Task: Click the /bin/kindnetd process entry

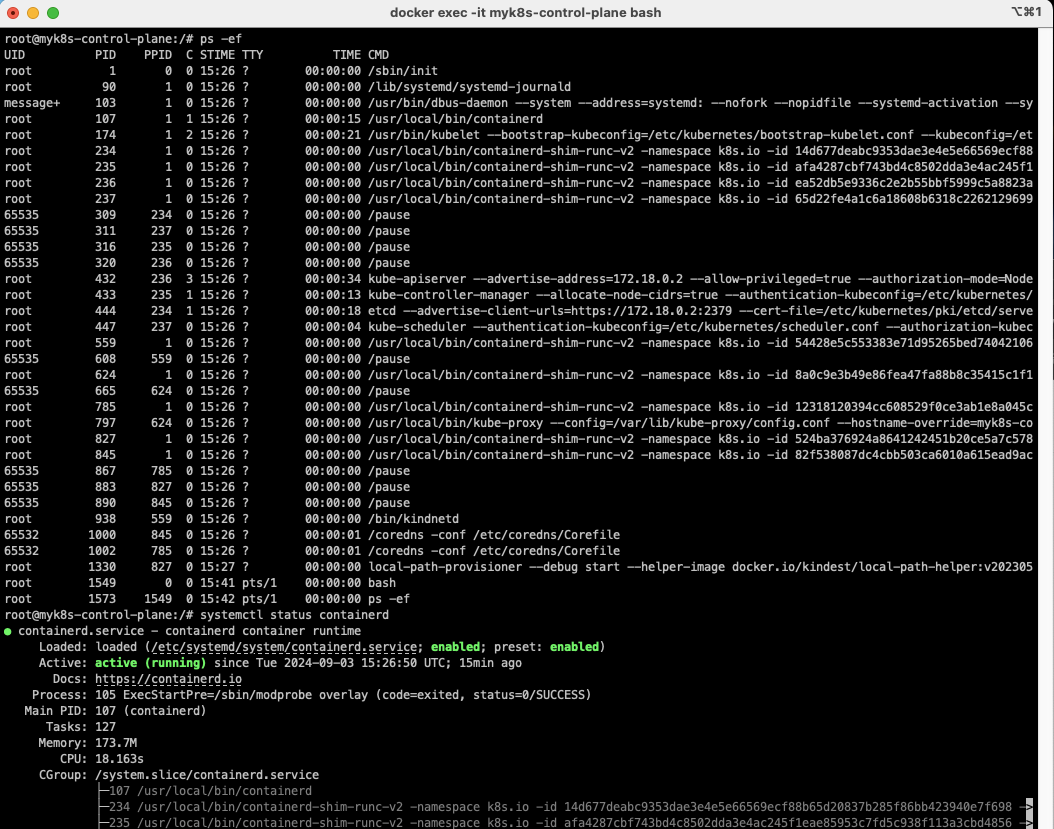Action: pyautogui.click(x=413, y=519)
